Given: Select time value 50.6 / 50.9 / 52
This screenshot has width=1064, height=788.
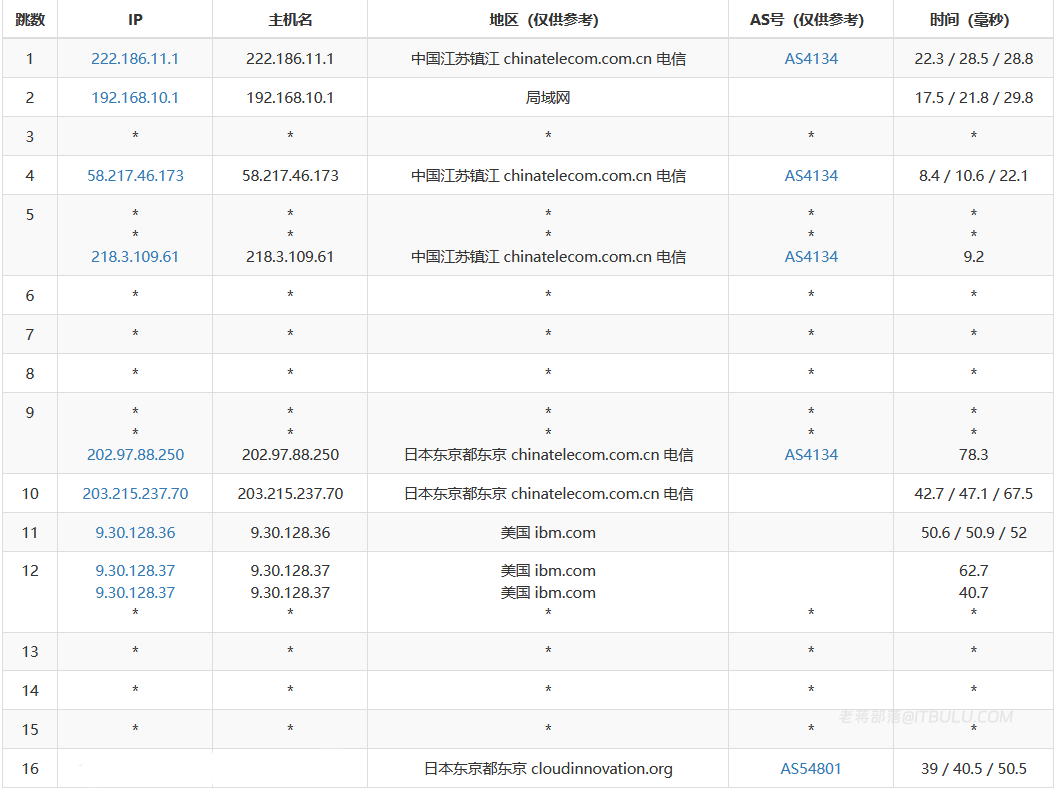Looking at the screenshot, I should point(973,533).
